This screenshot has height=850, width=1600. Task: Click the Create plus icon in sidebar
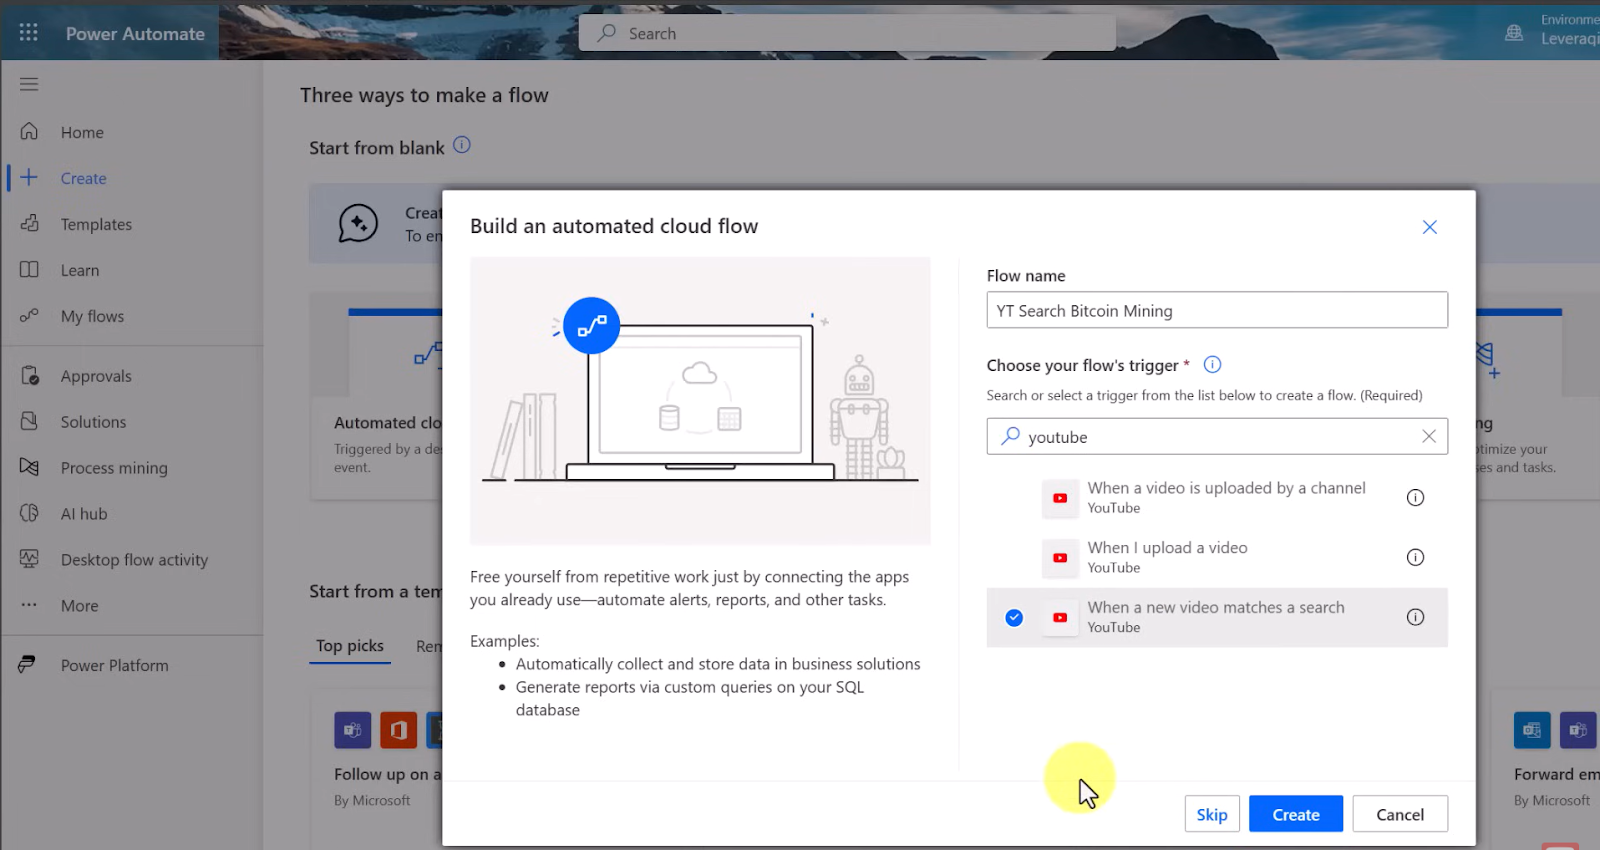click(x=29, y=177)
